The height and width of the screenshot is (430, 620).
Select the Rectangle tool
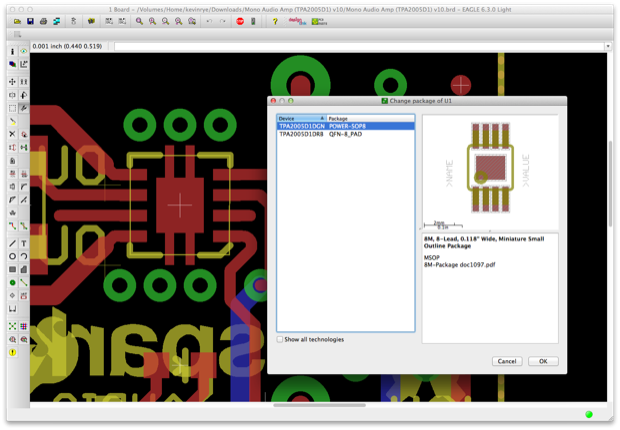pyautogui.click(x=12, y=269)
